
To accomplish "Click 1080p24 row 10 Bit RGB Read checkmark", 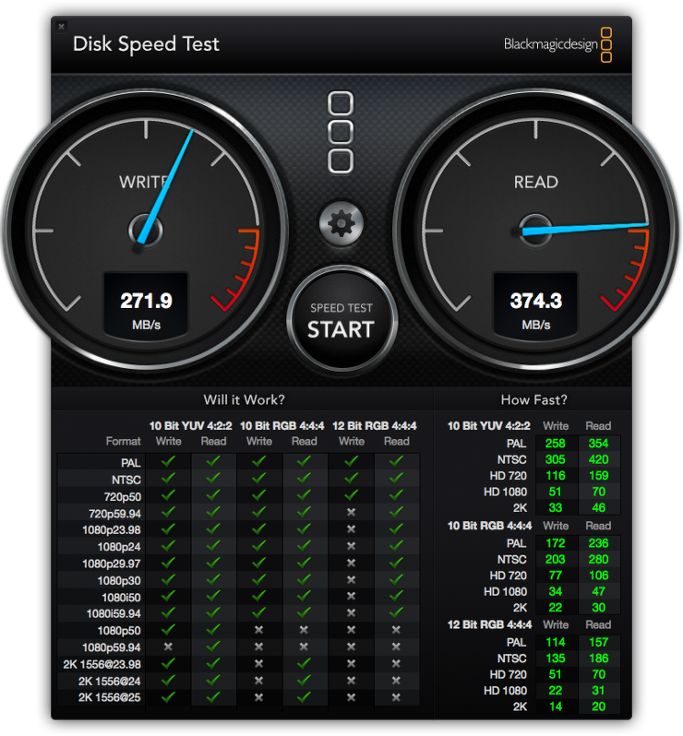I will tap(304, 546).
